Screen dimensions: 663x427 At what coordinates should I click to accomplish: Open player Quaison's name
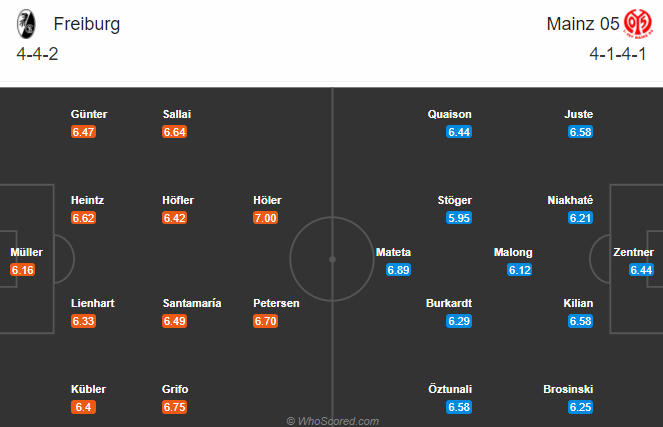[x=449, y=114]
